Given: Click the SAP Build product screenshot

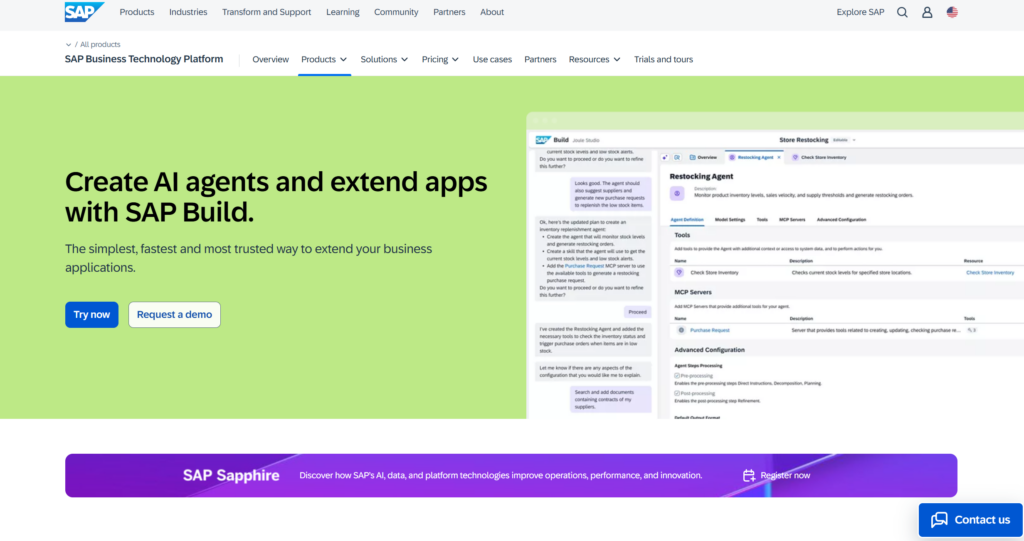Looking at the screenshot, I should click(x=775, y=270).
